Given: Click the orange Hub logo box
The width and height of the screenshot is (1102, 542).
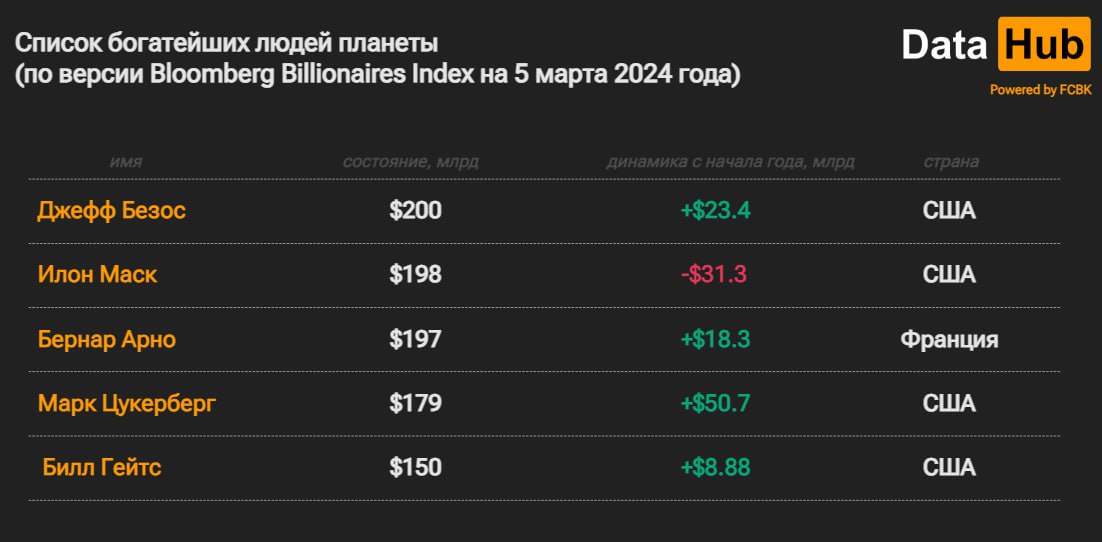Looking at the screenshot, I should 1044,44.
